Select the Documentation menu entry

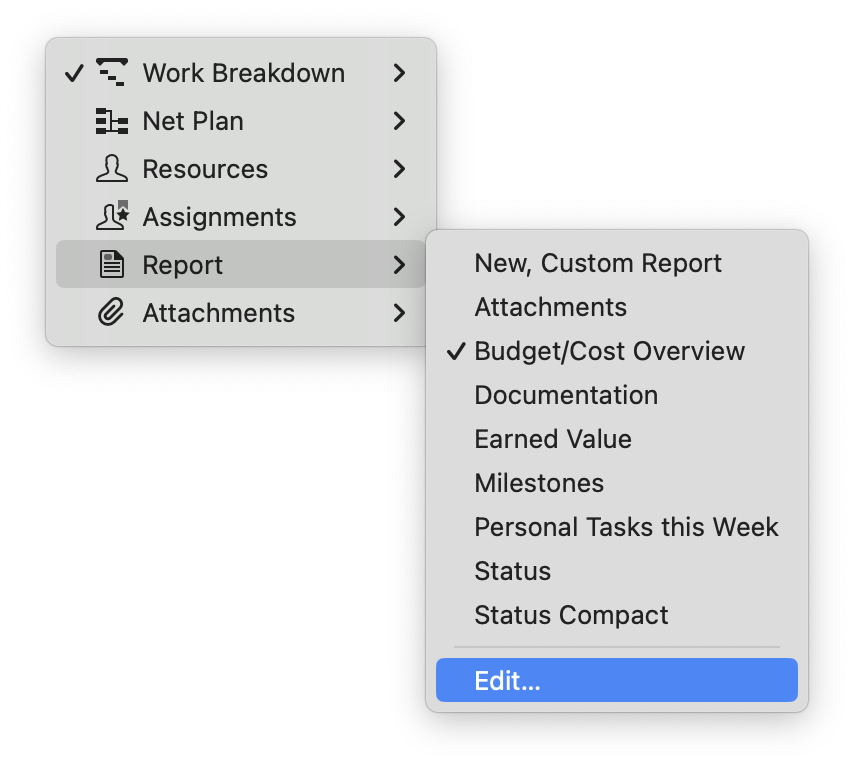[x=566, y=395]
